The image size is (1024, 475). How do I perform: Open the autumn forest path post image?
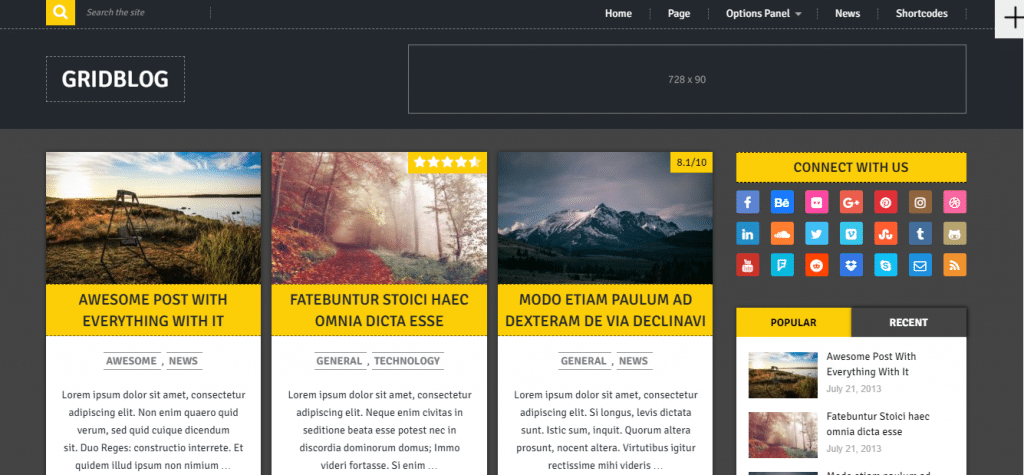pos(379,218)
